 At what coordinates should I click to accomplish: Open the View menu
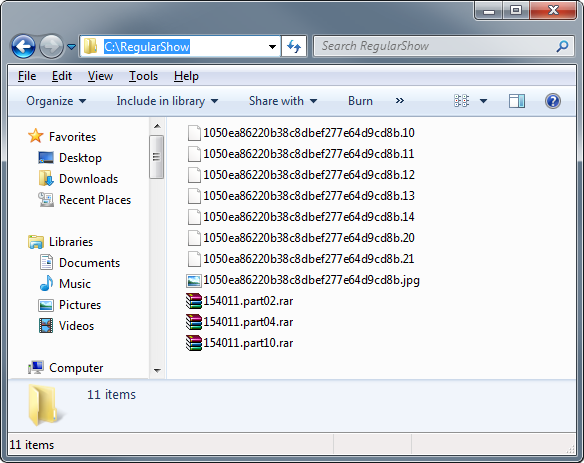tap(100, 76)
